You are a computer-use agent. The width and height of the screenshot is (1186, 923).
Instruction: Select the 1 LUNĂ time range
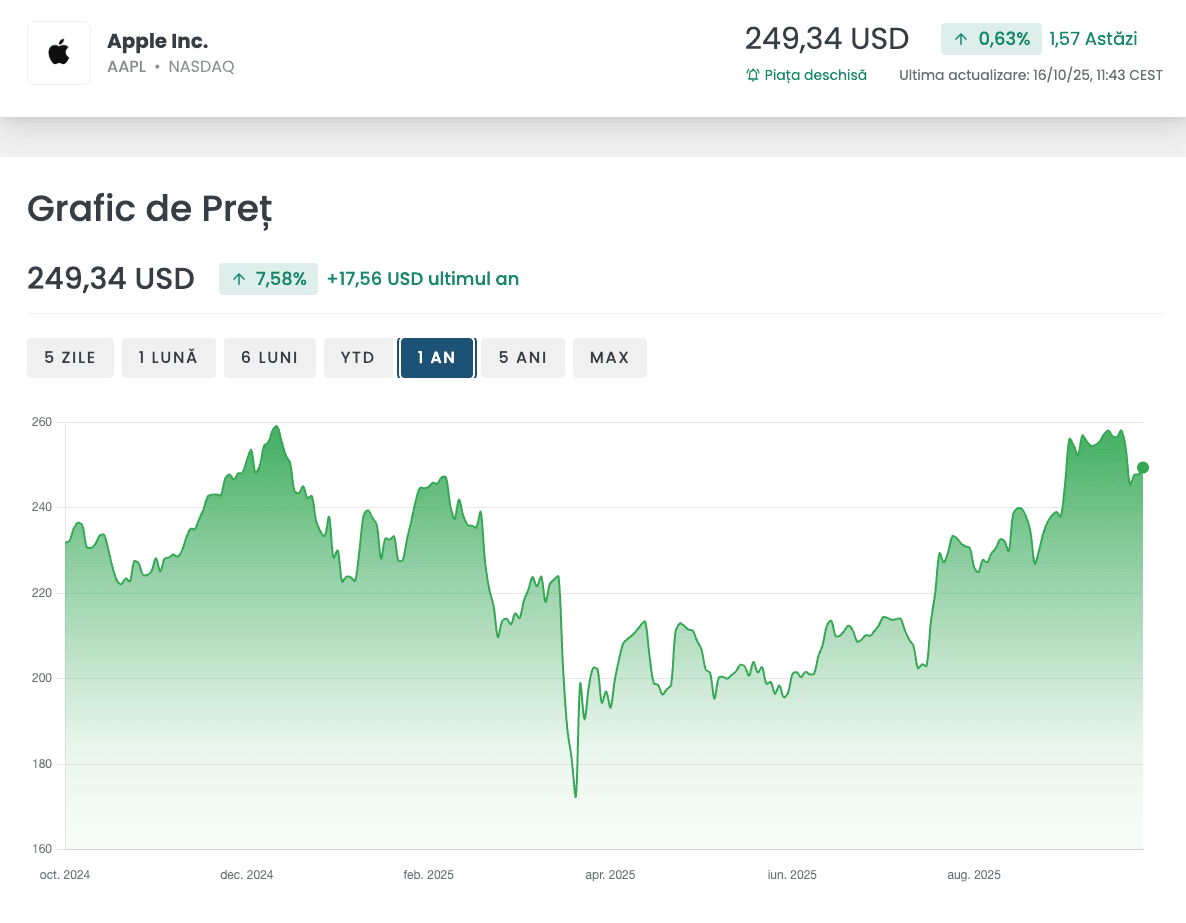click(x=168, y=358)
